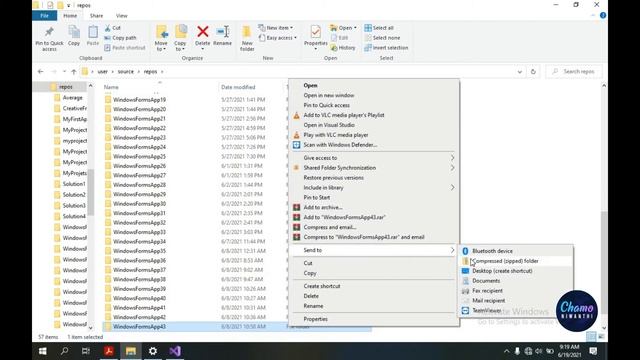This screenshot has width=640, height=360.
Task: Open address bar history dropdown
Action: pyautogui.click(x=520, y=71)
